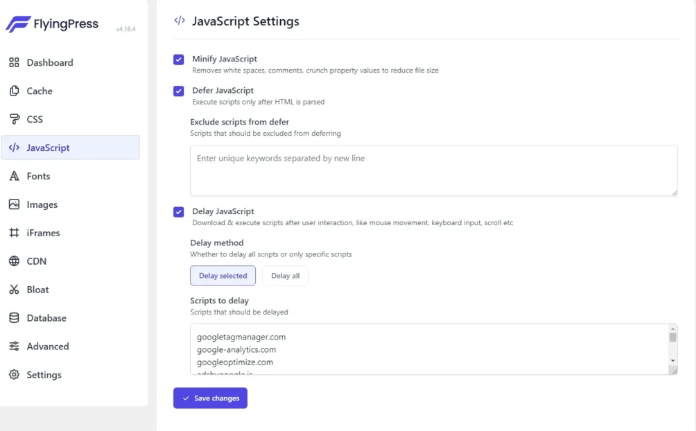This screenshot has width=696, height=431.
Task: Open the JavaScript menu item
Action: (48, 148)
